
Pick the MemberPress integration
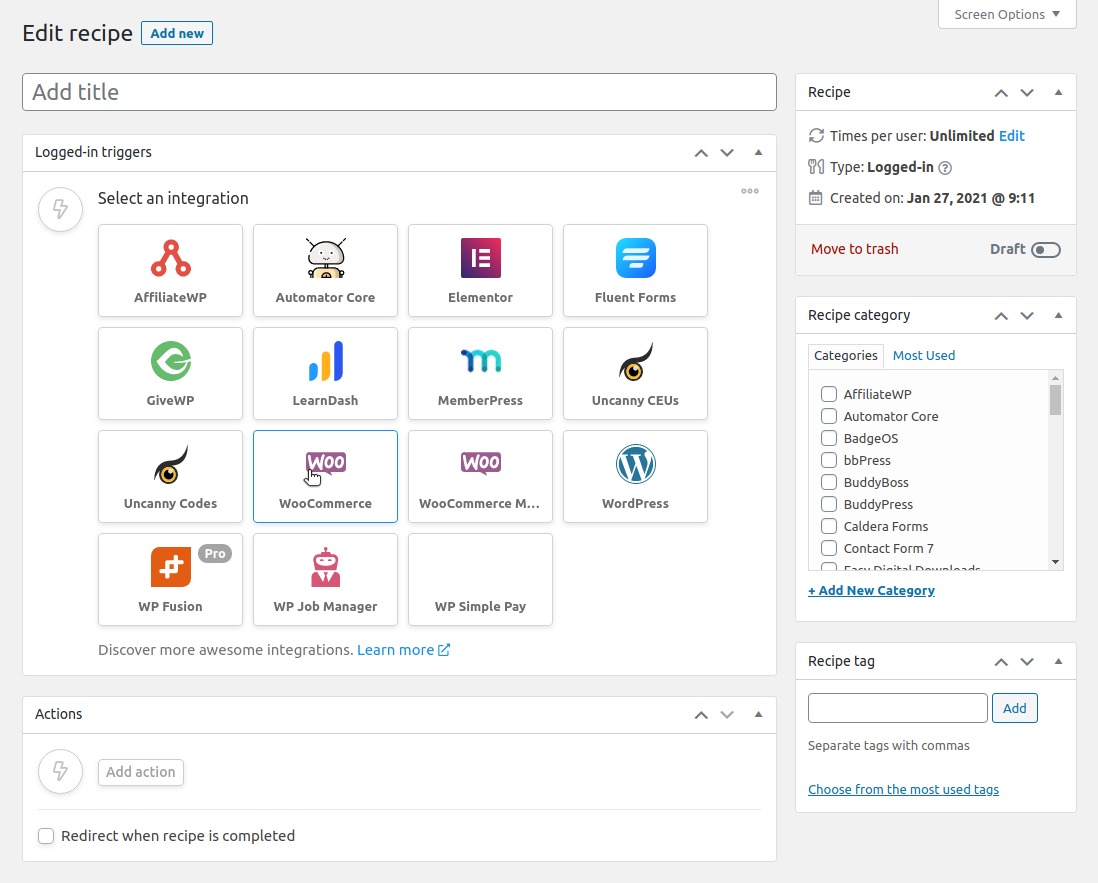tap(480, 373)
